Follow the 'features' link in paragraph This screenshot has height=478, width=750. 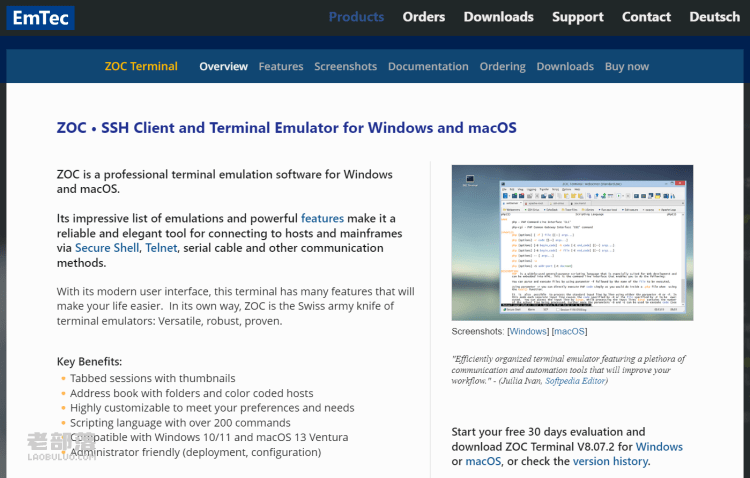pyautogui.click(x=322, y=218)
